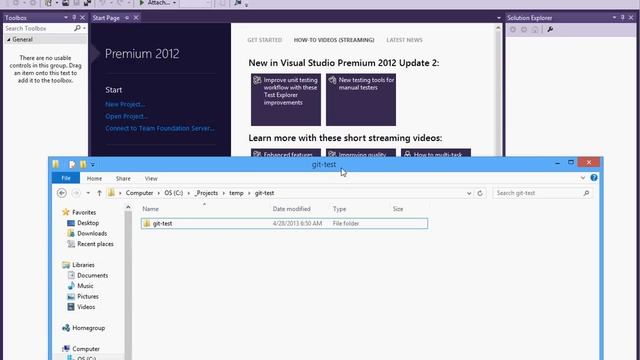Viewport: 640px width, 360px height.
Task: Click the Explorer window system folder icon
Action: point(56,164)
